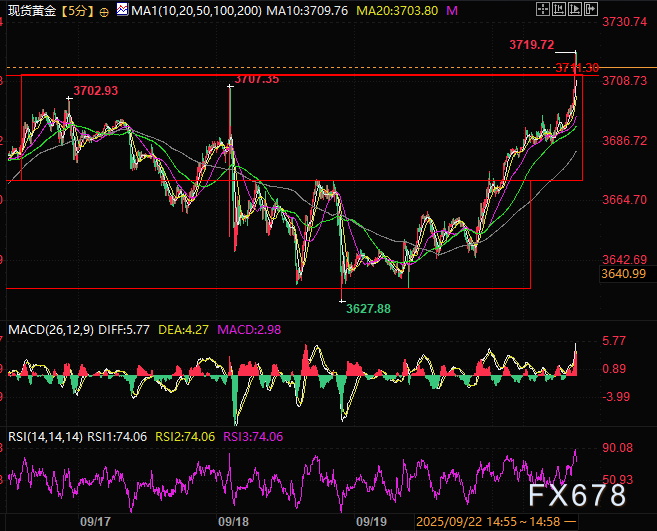Click the FX678 watermark logo

pos(578,494)
